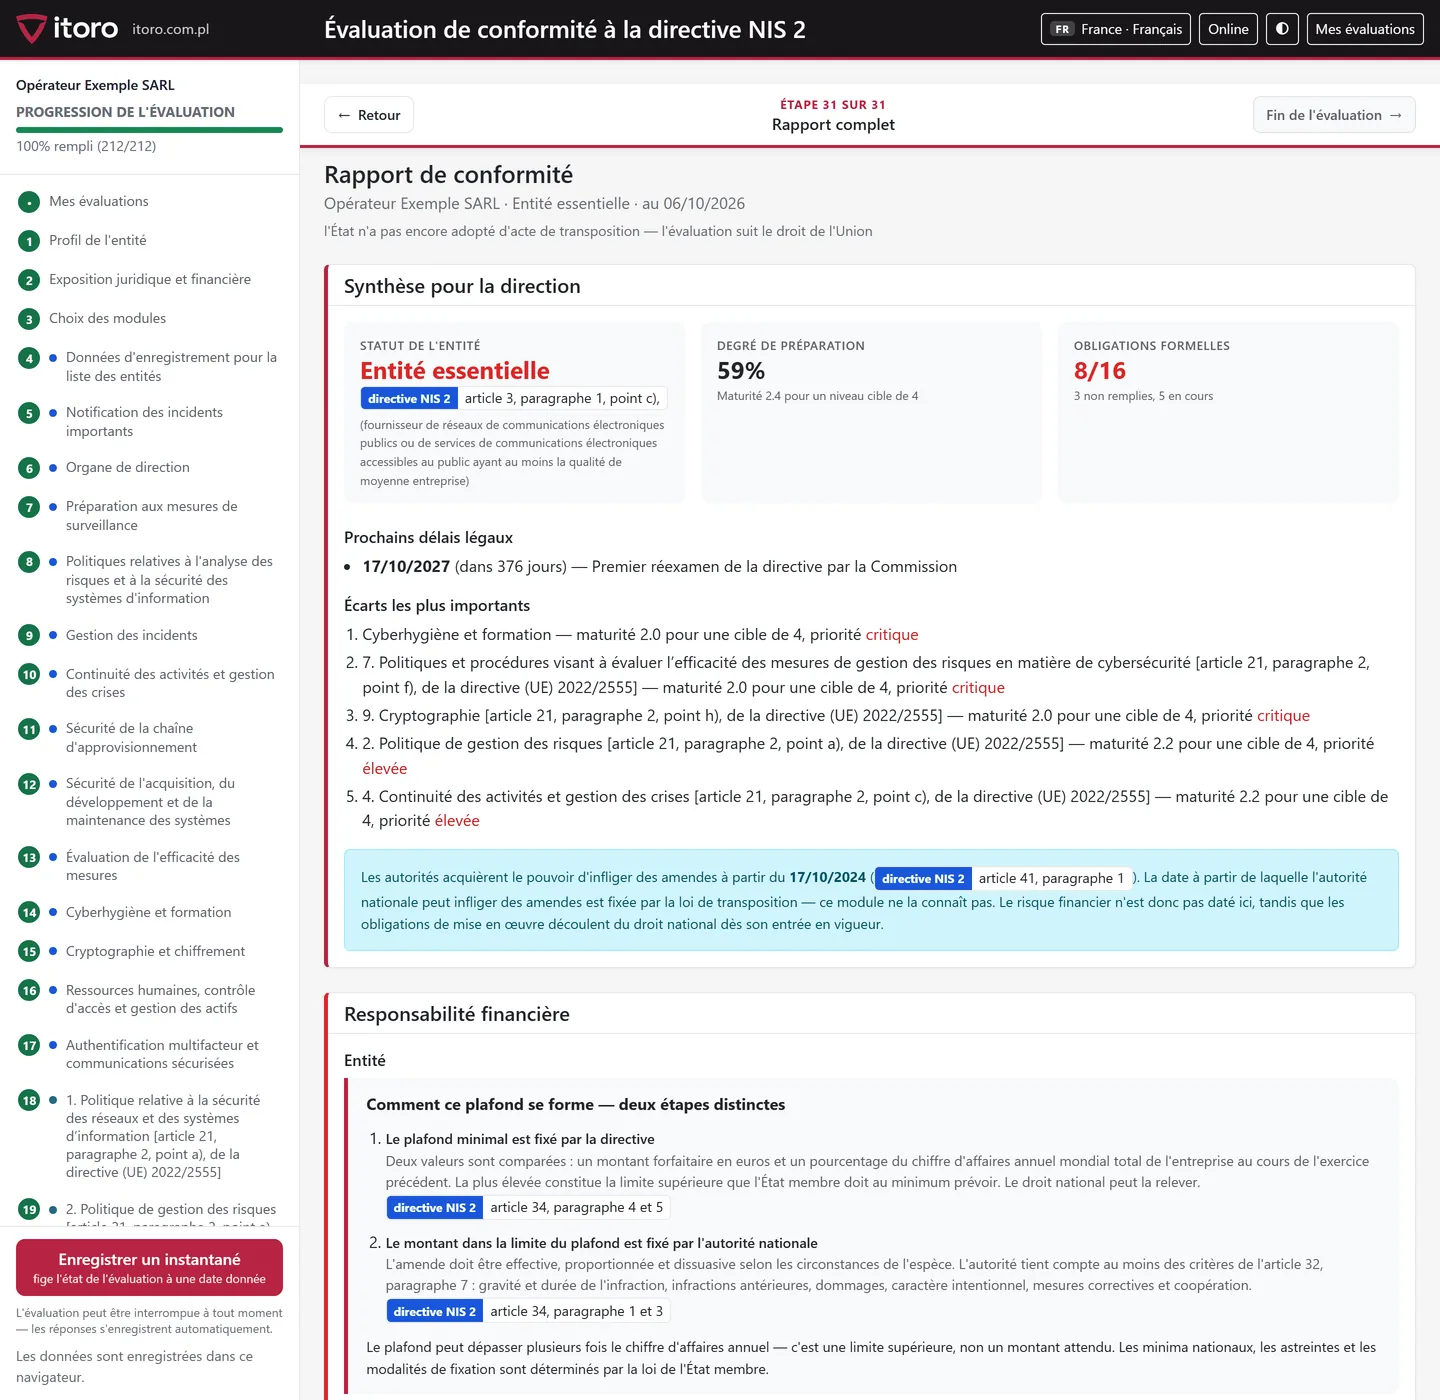Open Continuité des activités et gestion des crises
This screenshot has width=1440, height=1400.
[x=170, y=683]
